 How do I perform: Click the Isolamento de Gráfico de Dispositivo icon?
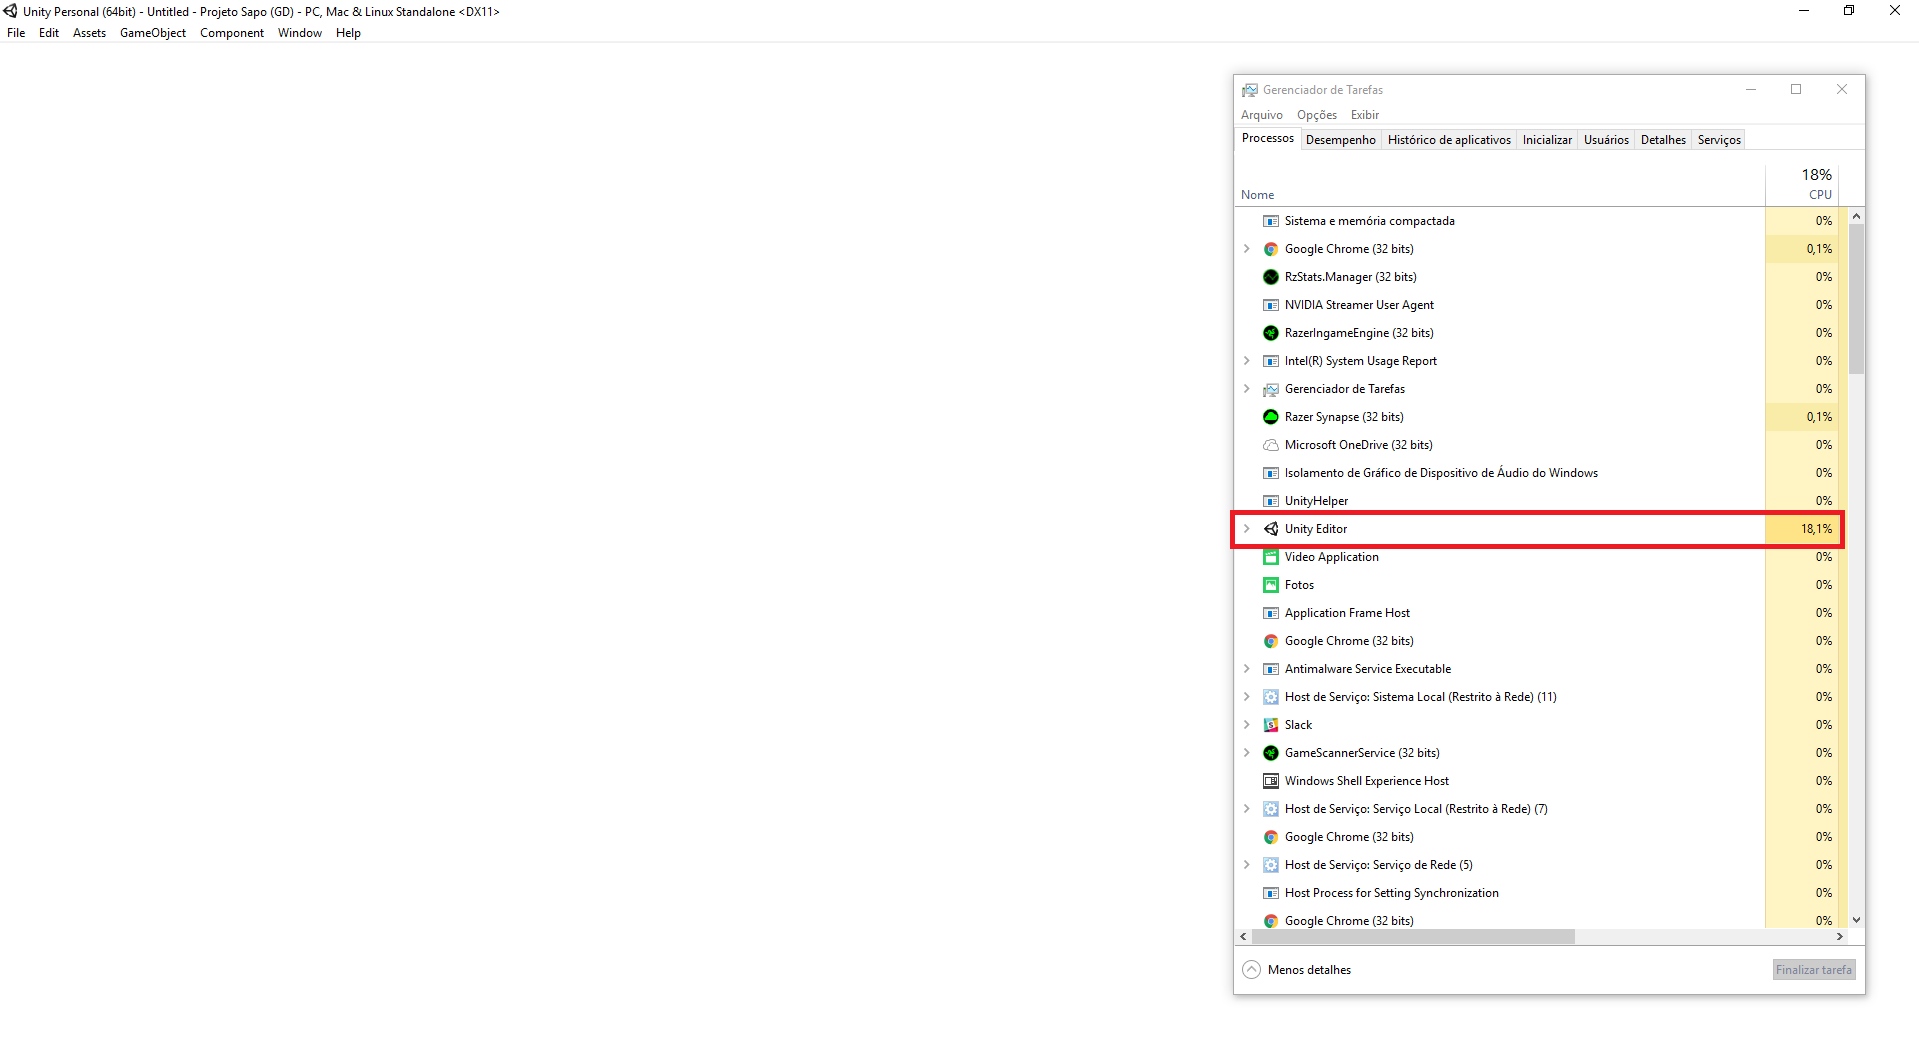pyautogui.click(x=1271, y=473)
